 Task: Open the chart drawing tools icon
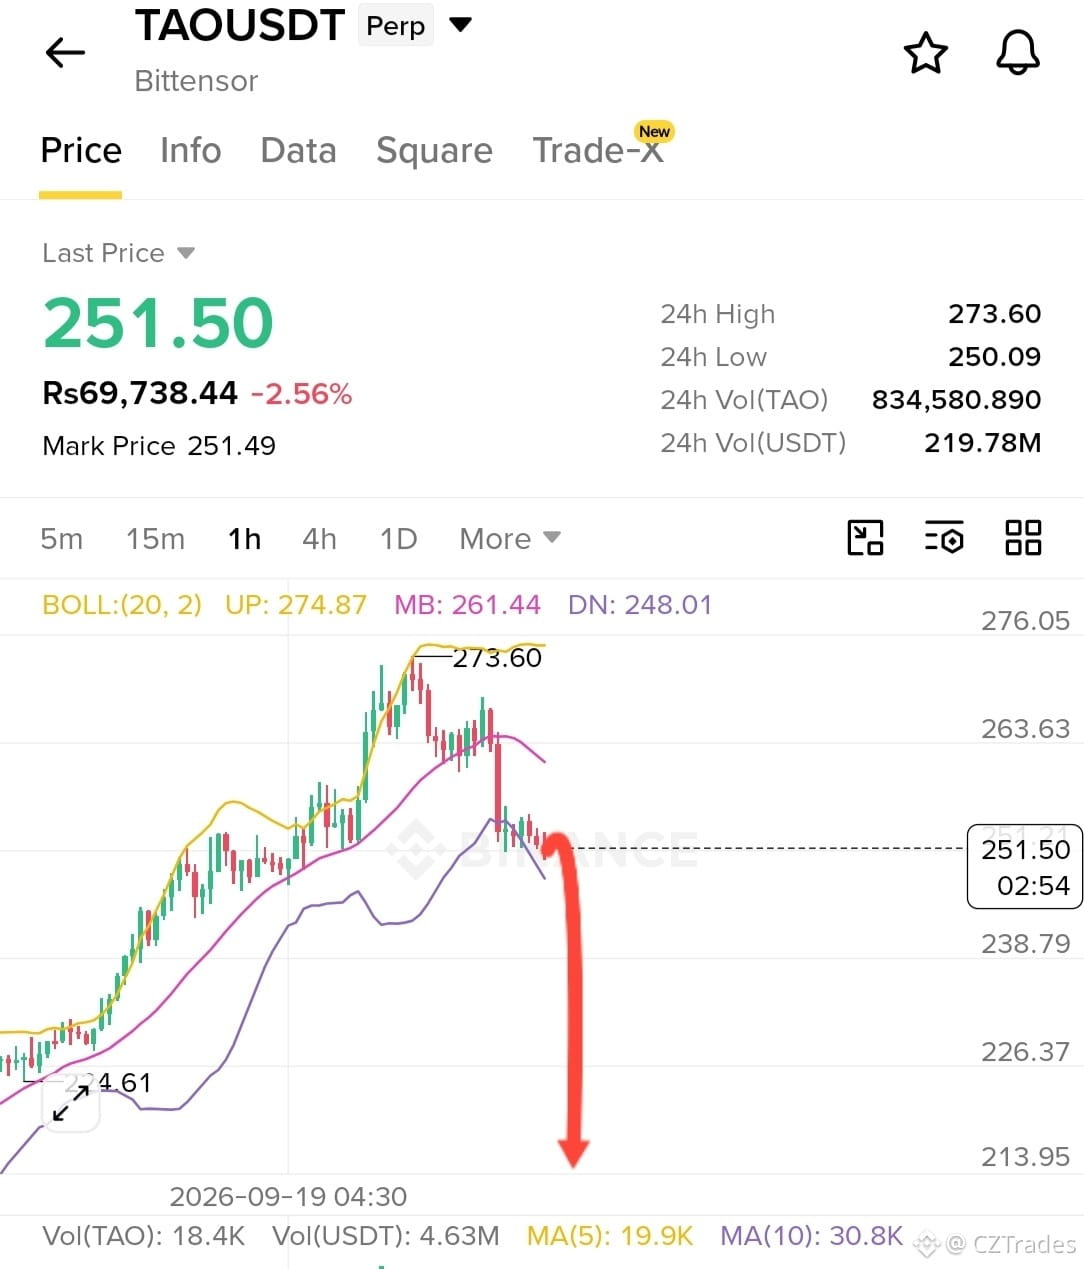click(x=865, y=538)
